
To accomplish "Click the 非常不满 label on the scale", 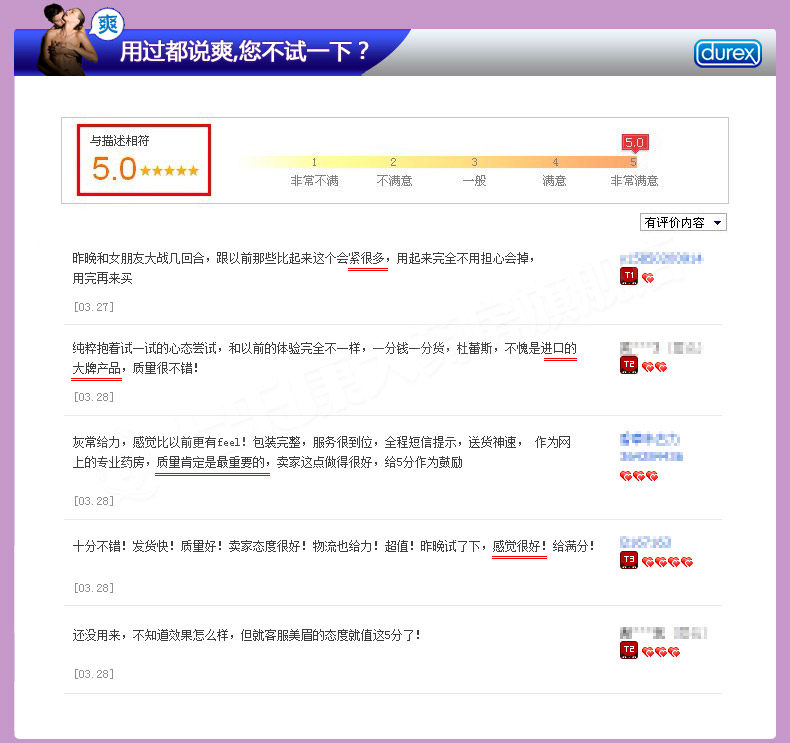I will click(x=314, y=181).
